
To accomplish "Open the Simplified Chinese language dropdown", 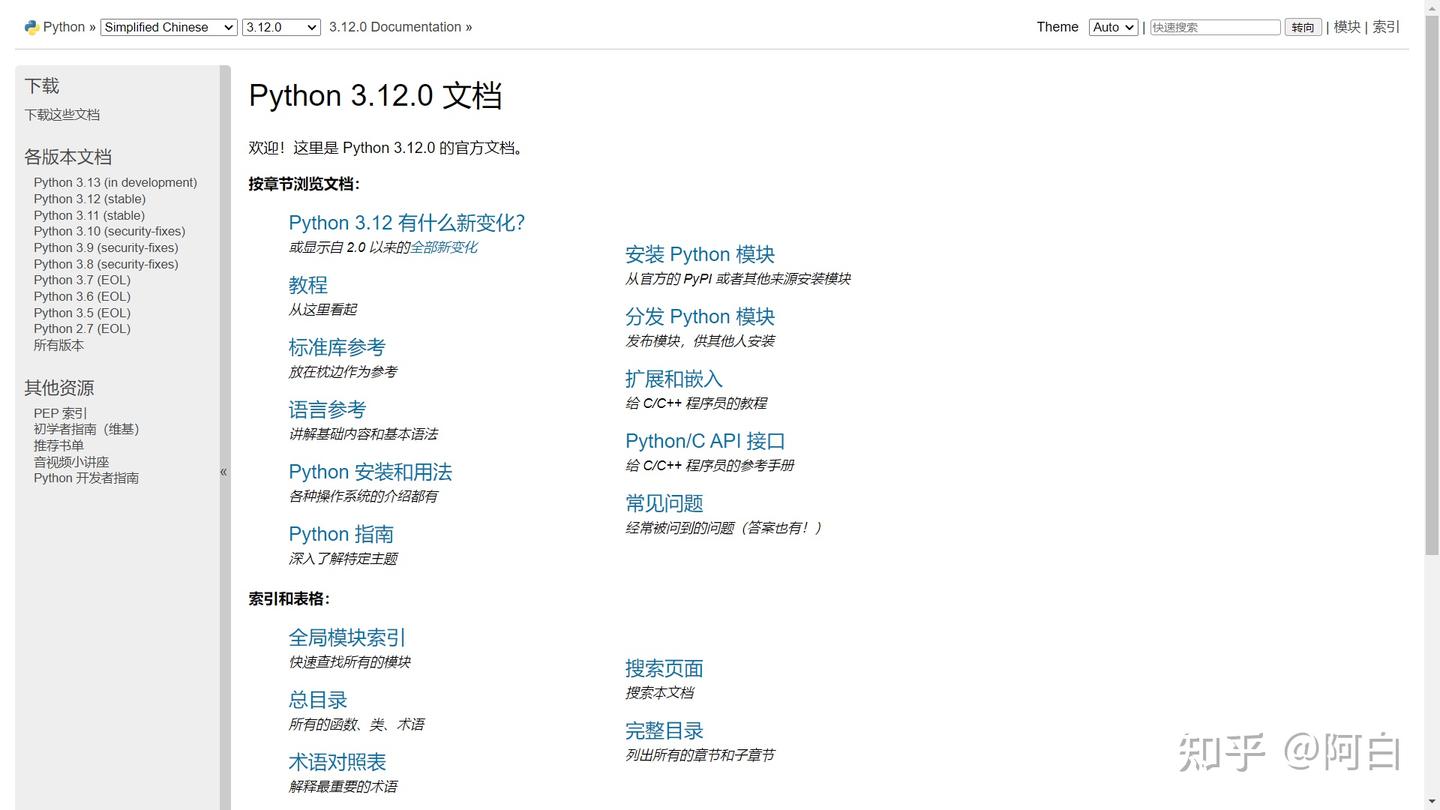I will (x=169, y=27).
